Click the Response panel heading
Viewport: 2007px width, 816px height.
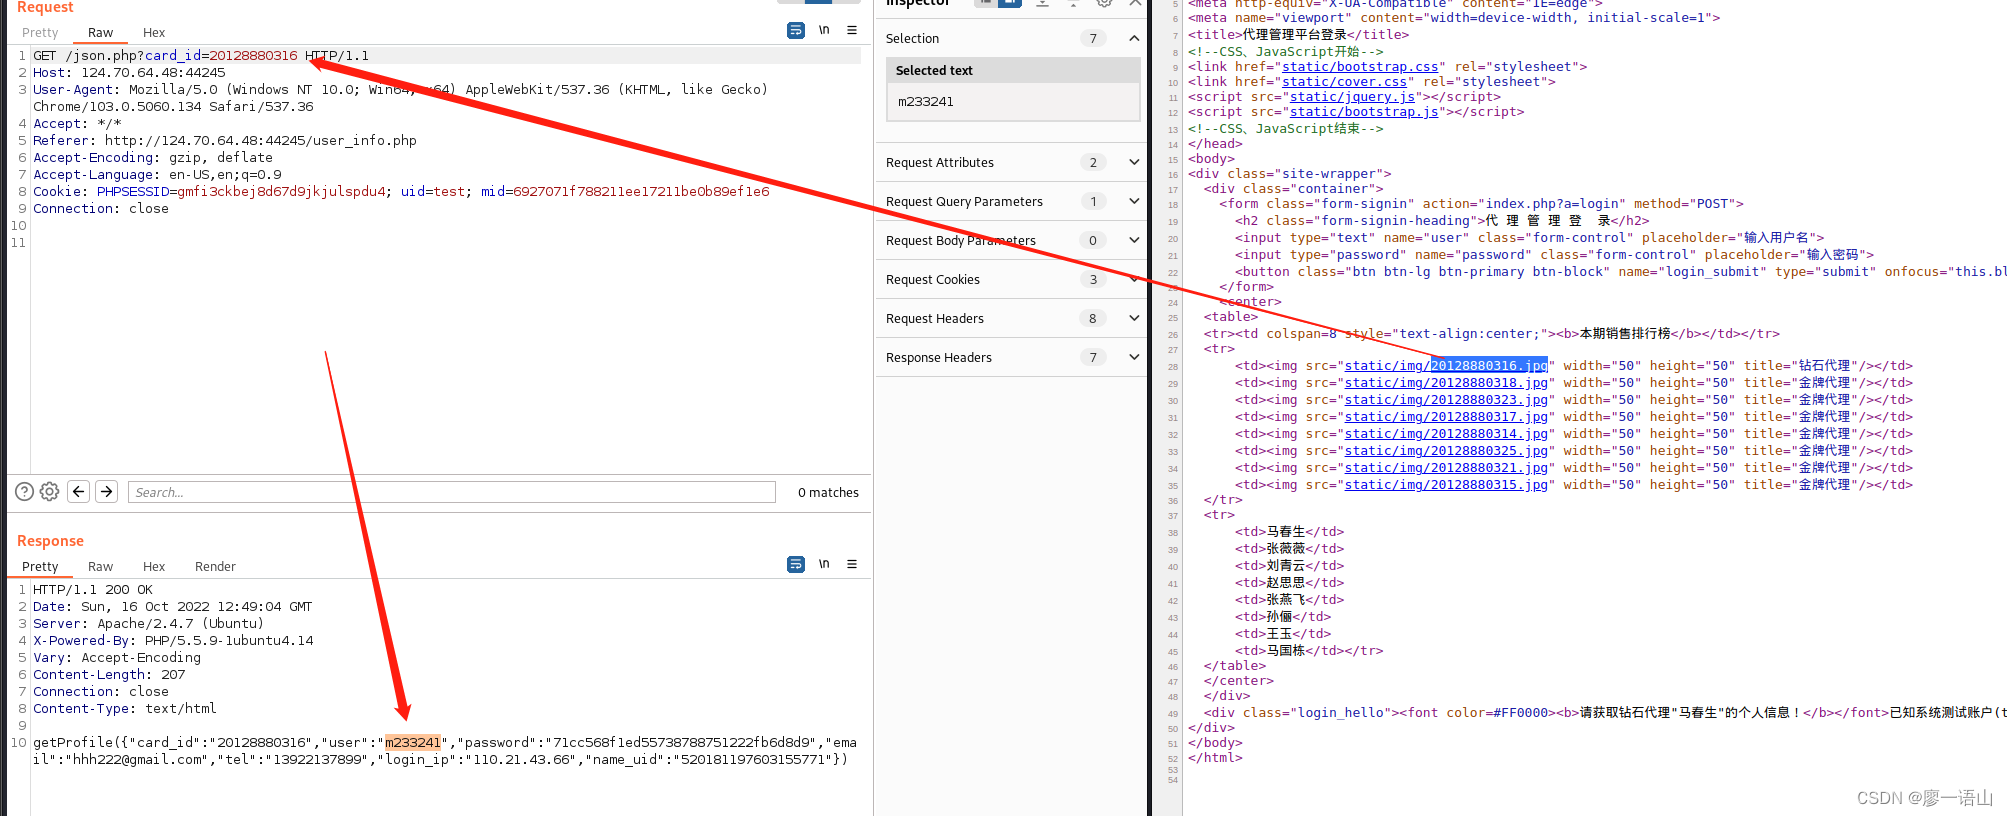tap(50, 541)
